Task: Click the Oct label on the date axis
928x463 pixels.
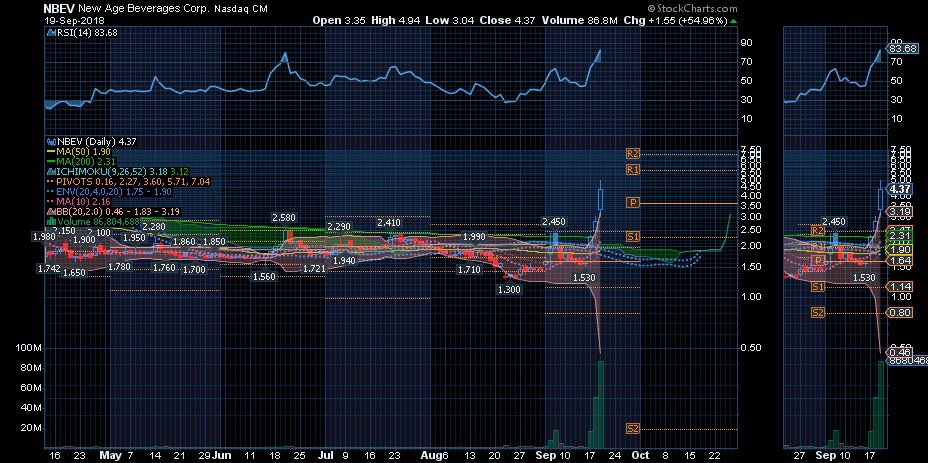Action: coord(638,455)
